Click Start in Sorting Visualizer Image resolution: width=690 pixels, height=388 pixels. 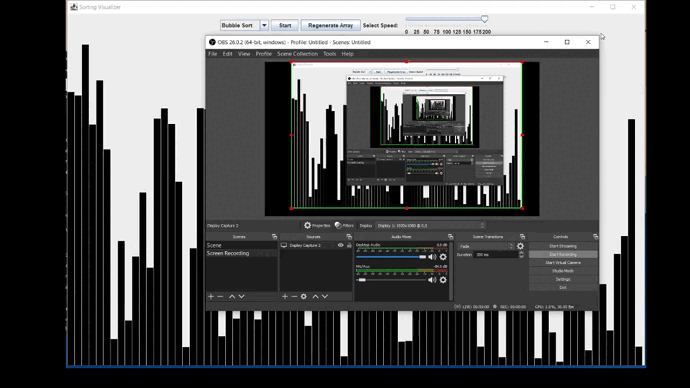point(285,26)
